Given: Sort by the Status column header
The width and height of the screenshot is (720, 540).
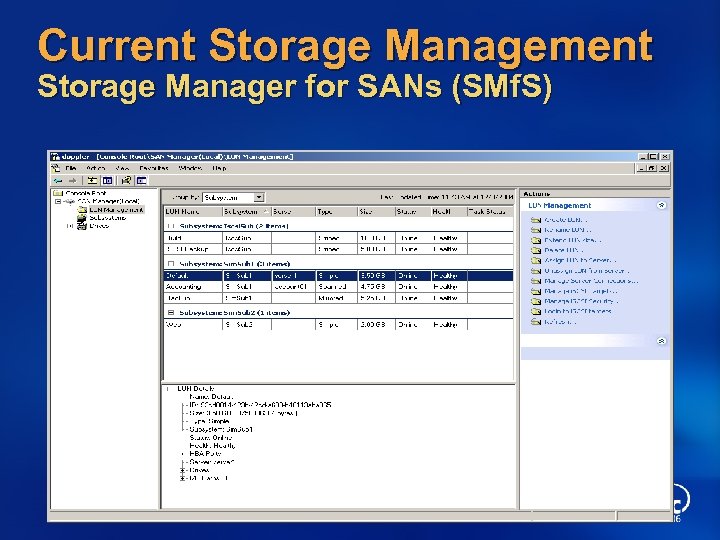Looking at the screenshot, I should pos(413,212).
